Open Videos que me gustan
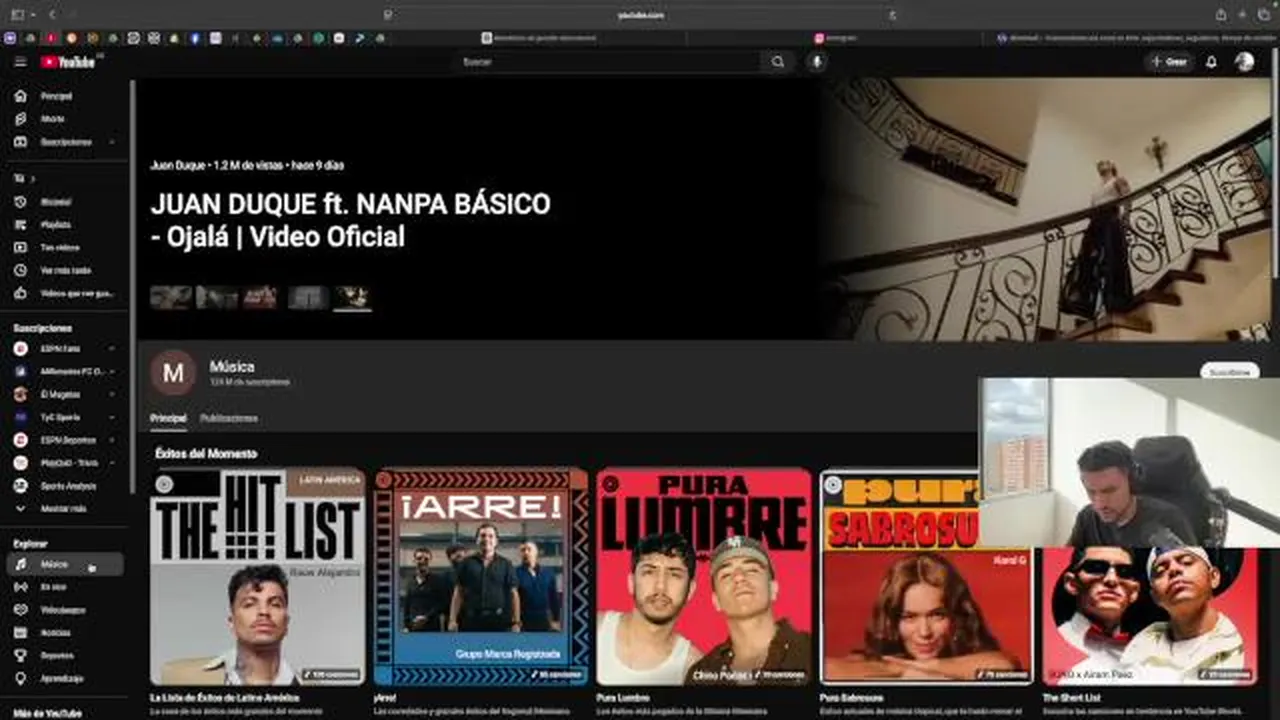The height and width of the screenshot is (720, 1280). [x=65, y=293]
